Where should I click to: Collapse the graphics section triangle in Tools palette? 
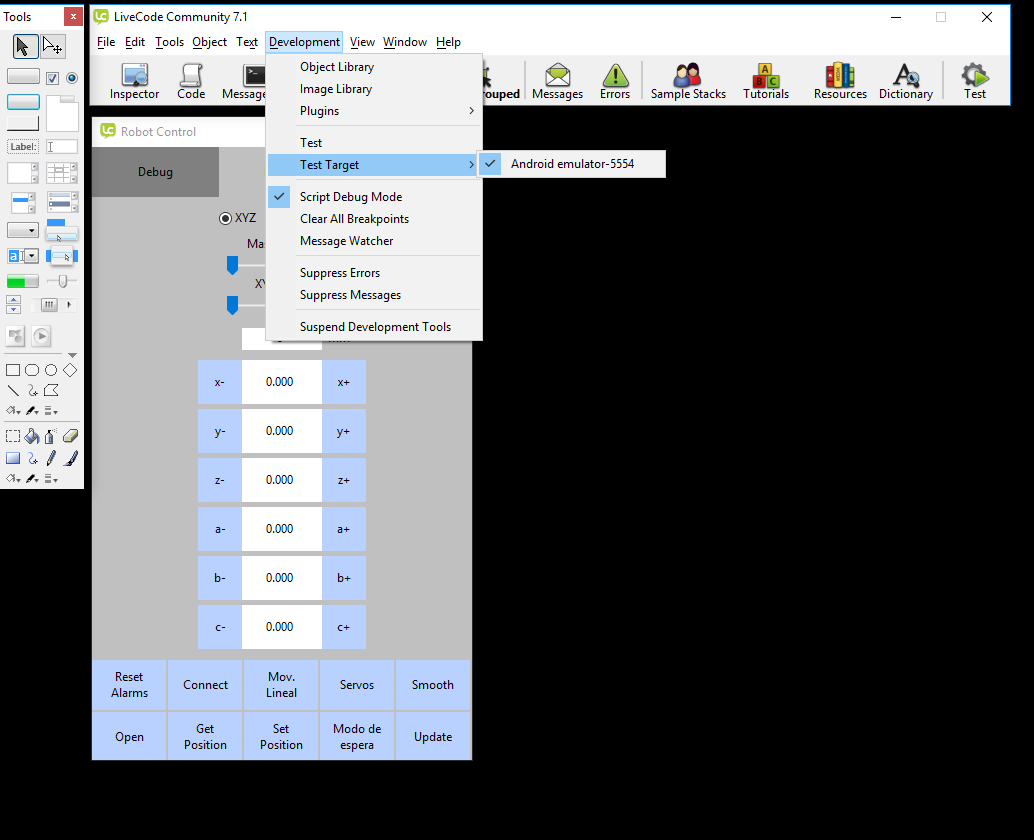[x=72, y=355]
